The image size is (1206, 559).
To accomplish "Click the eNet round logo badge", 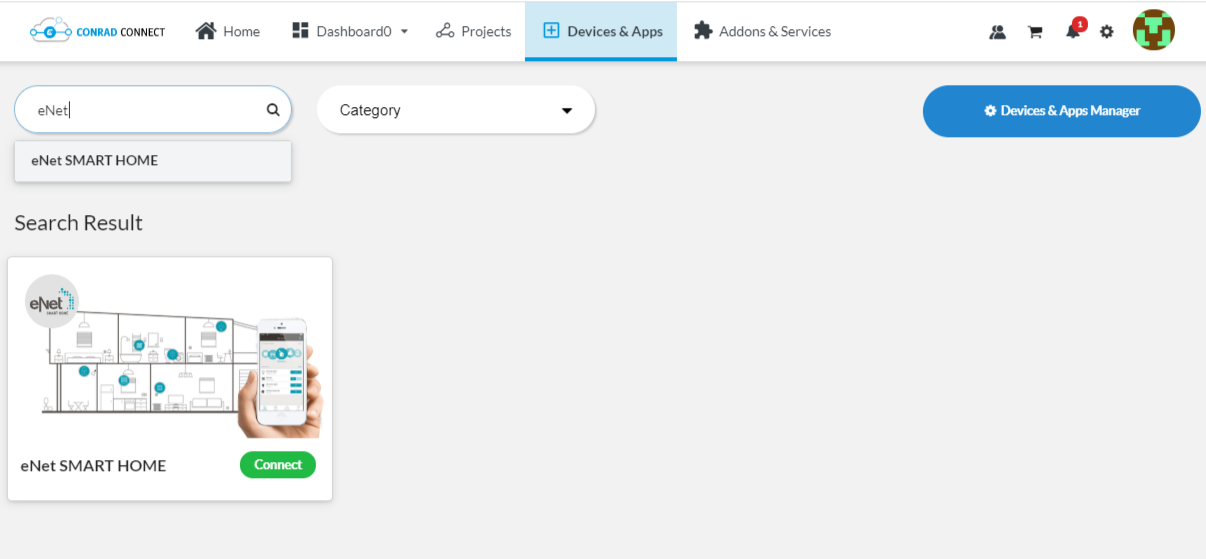I will [52, 300].
